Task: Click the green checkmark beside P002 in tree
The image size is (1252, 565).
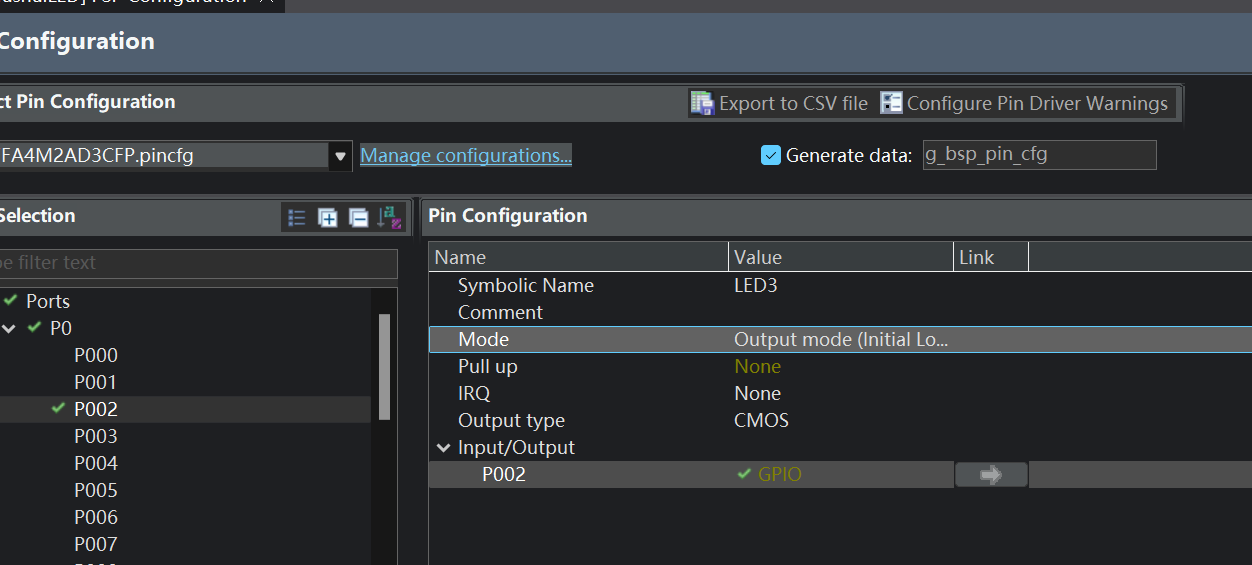Action: point(58,408)
